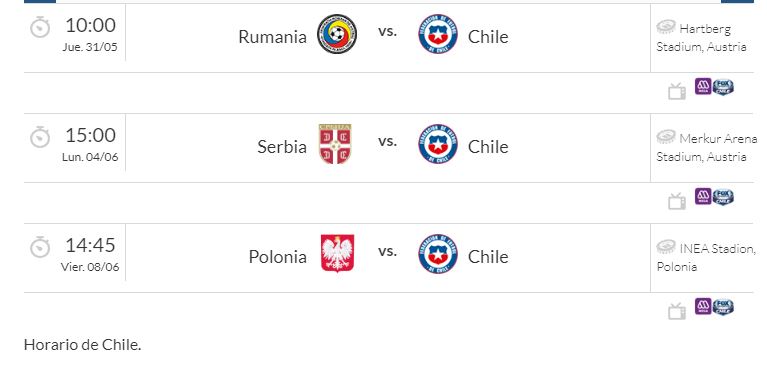
Task: Click Chile crest in Serbia match row
Action: pyautogui.click(x=438, y=144)
